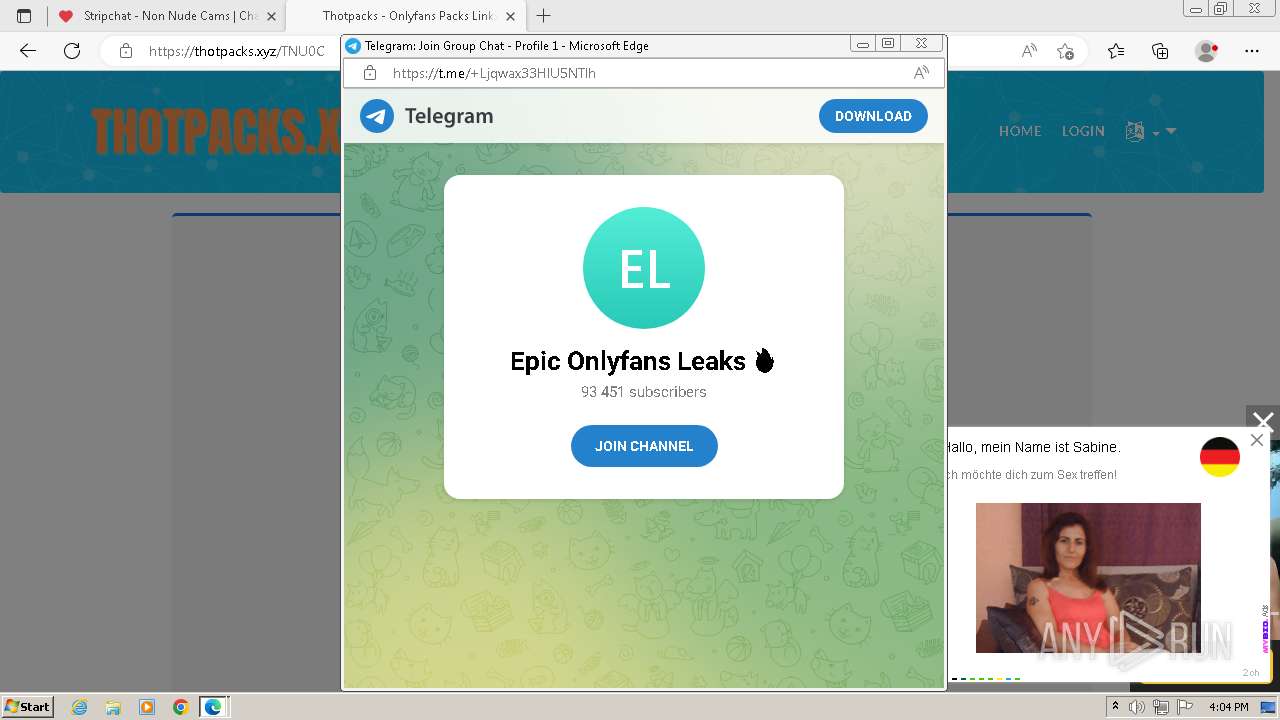The width and height of the screenshot is (1280, 720).
Task: Click the Telegram DOWNLOAD button
Action: [x=873, y=116]
